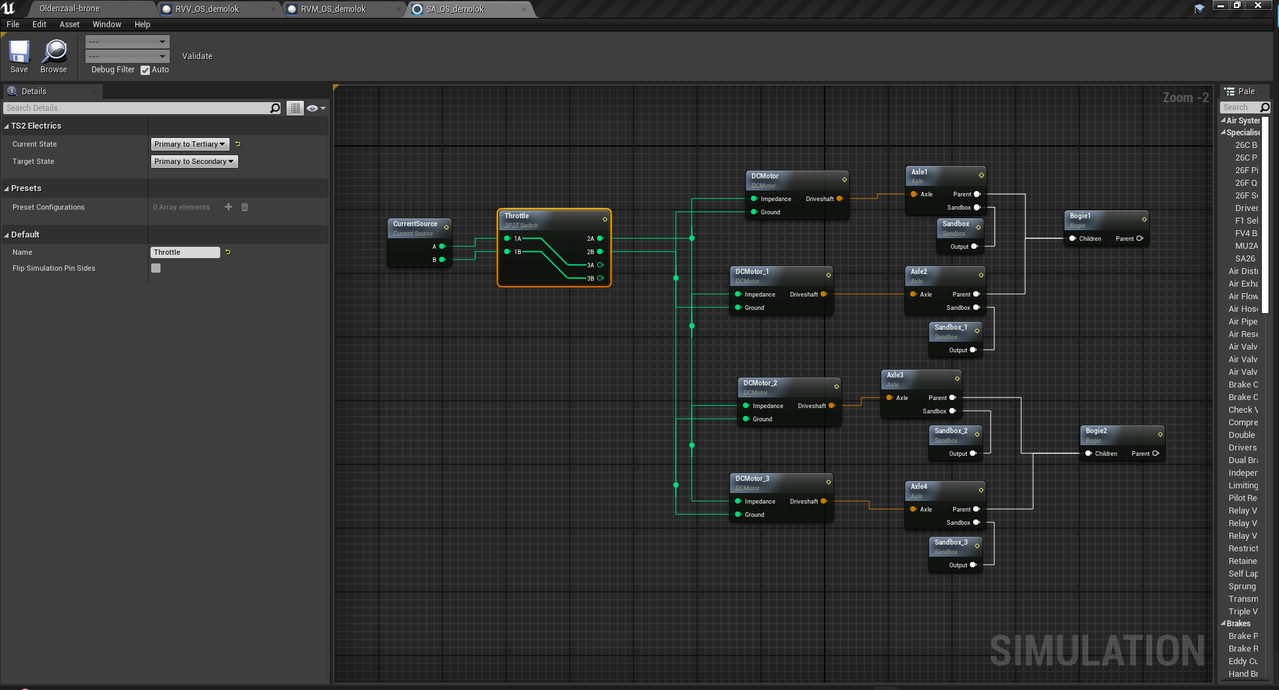Click pin 1A on Throttle node

click(508, 238)
